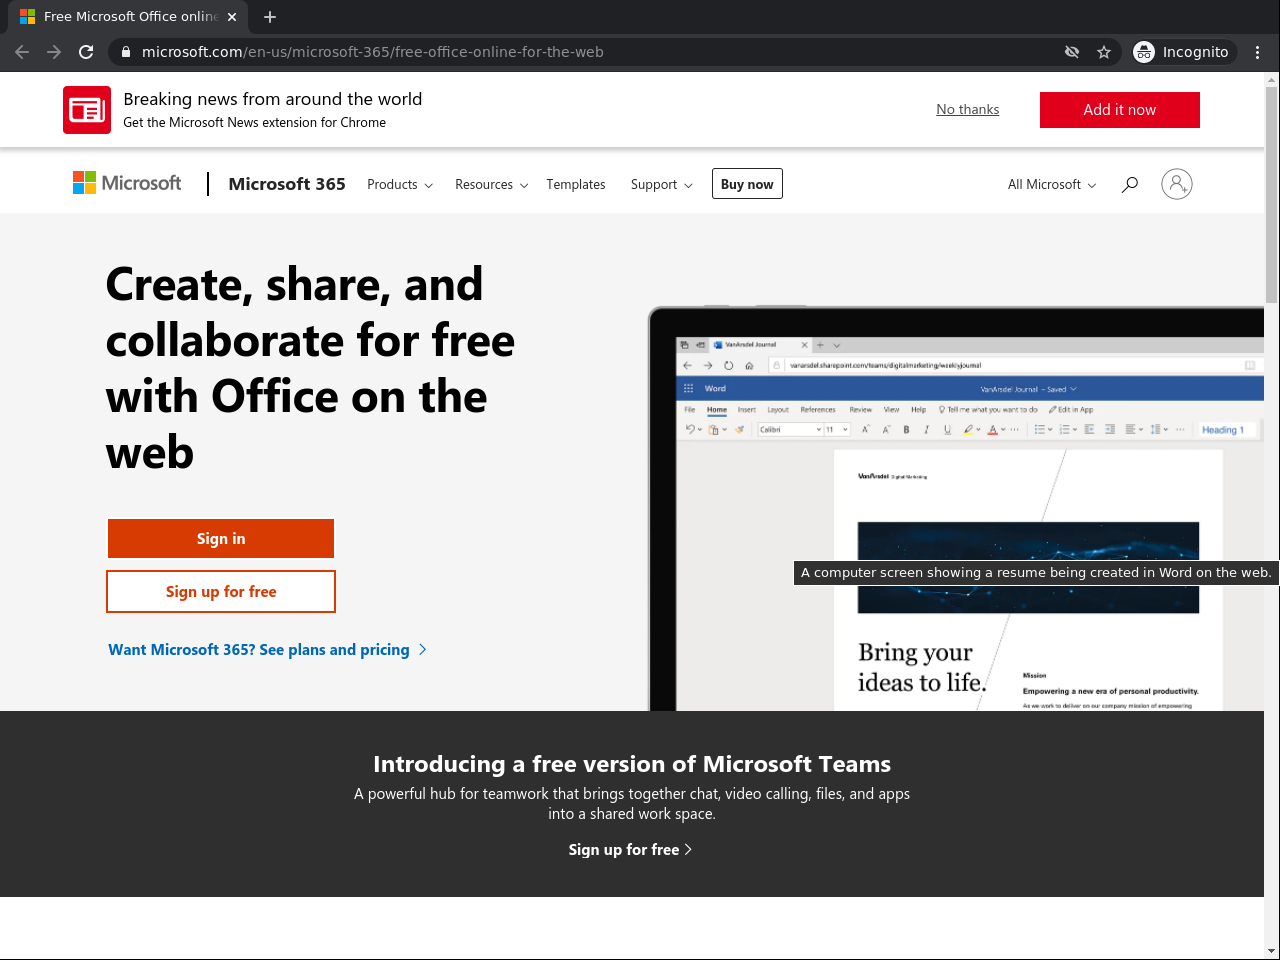This screenshot has width=1280, height=960.
Task: Click the browser back arrow
Action: 22,52
